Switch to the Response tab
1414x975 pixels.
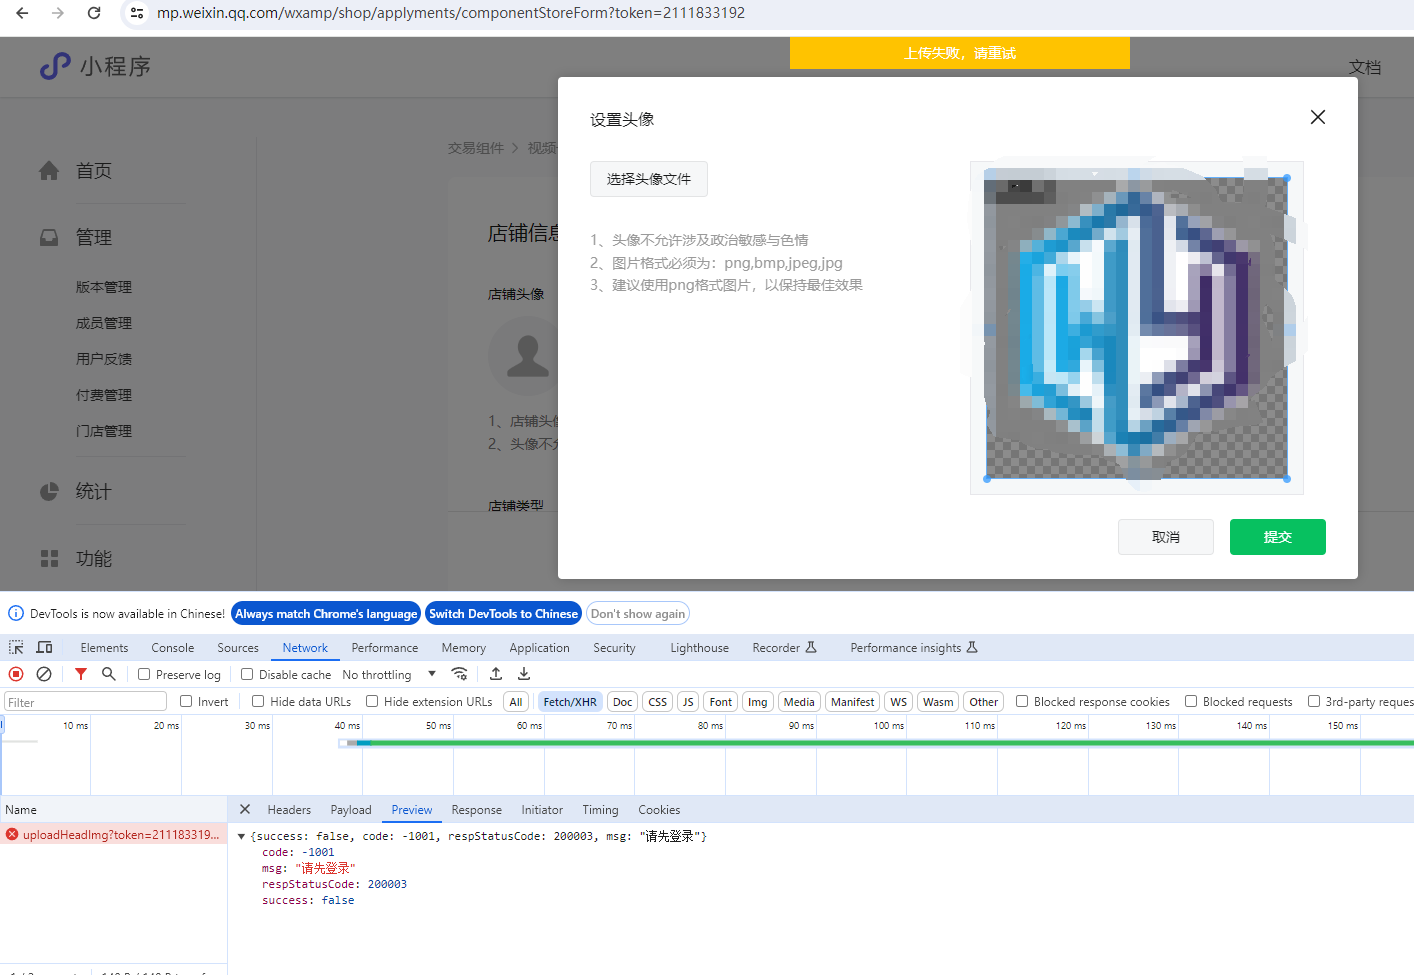pyautogui.click(x=476, y=810)
